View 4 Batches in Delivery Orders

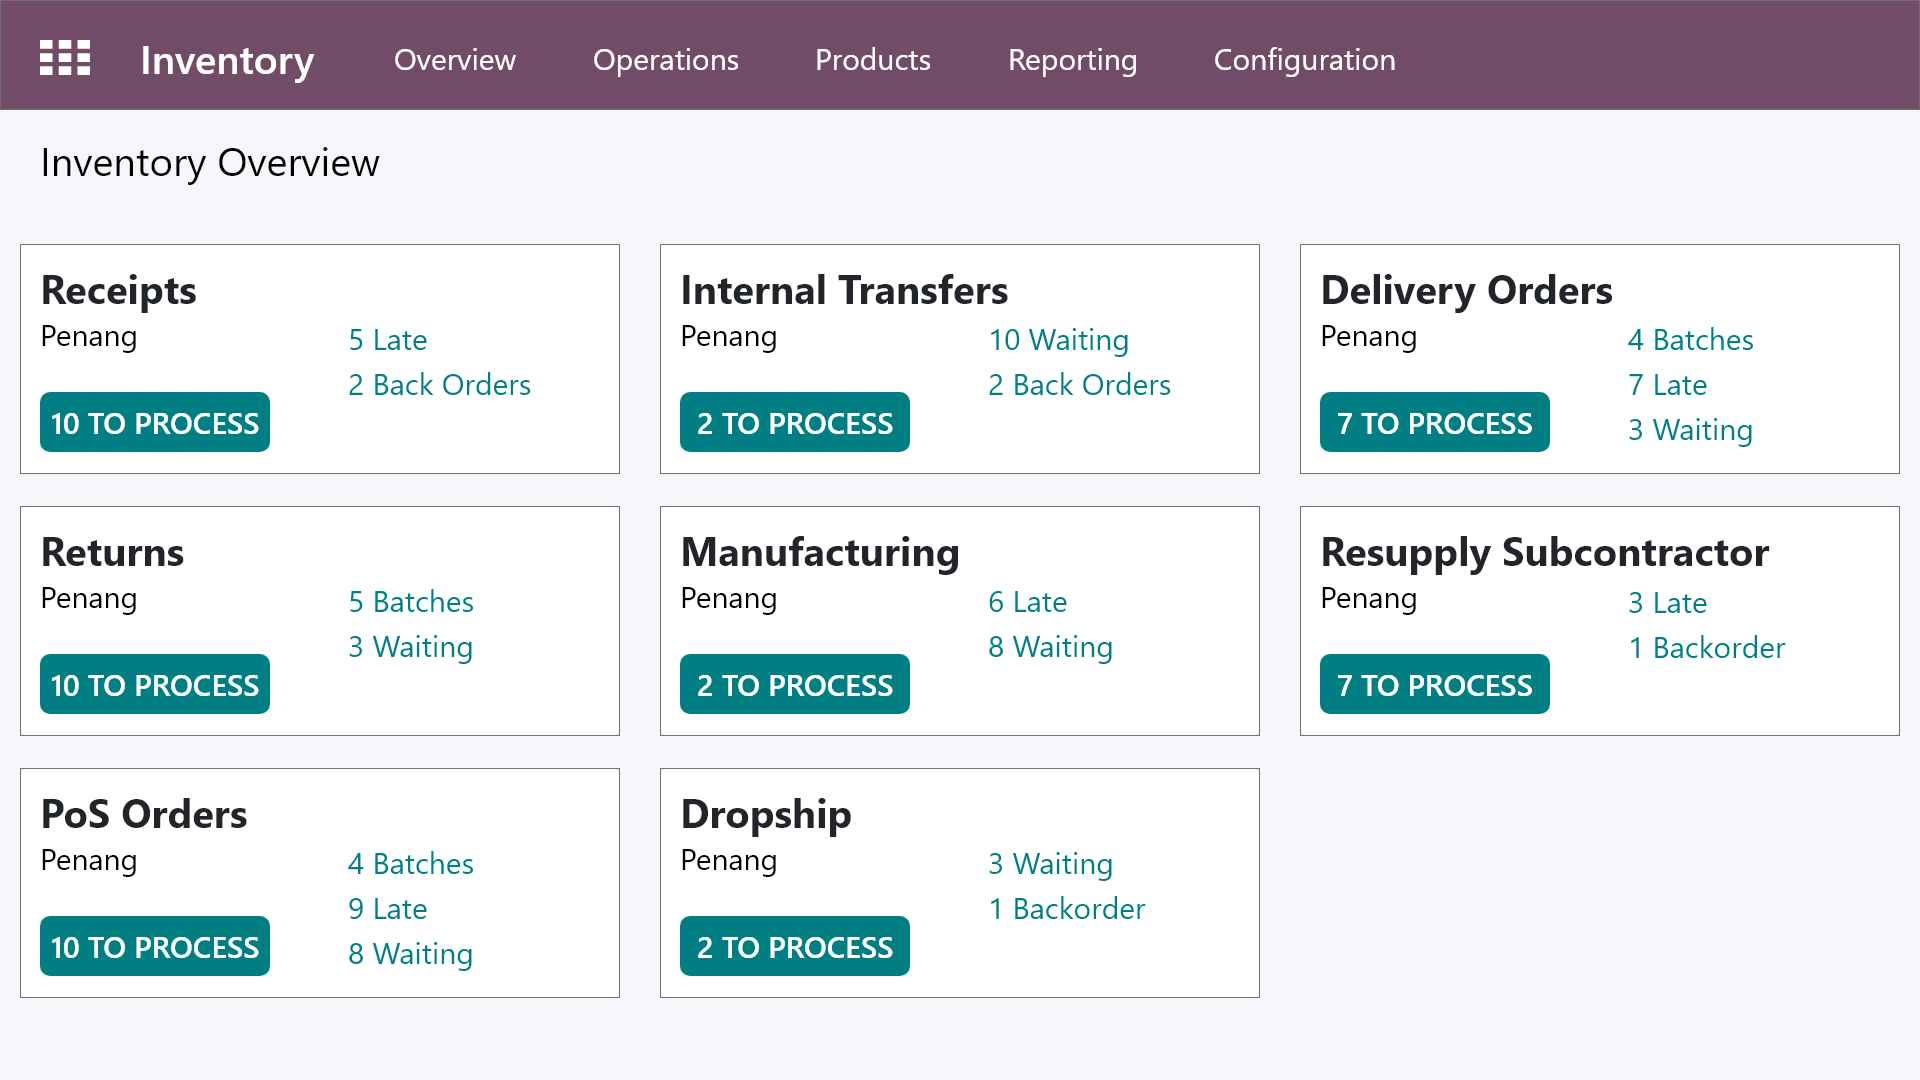pyautogui.click(x=1690, y=340)
